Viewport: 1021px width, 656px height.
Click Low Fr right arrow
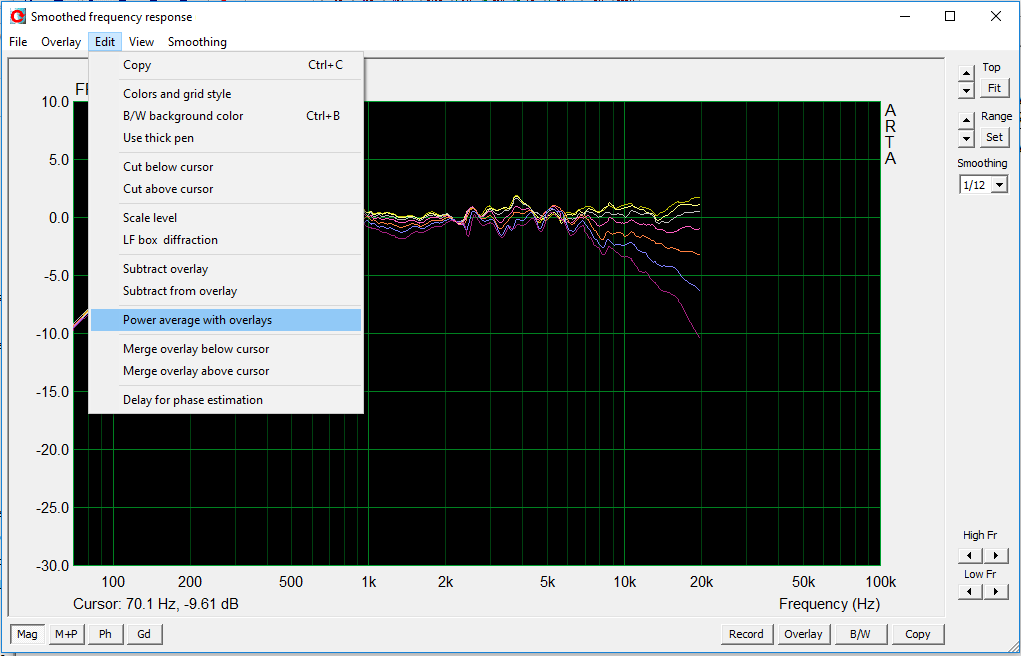(x=995, y=592)
